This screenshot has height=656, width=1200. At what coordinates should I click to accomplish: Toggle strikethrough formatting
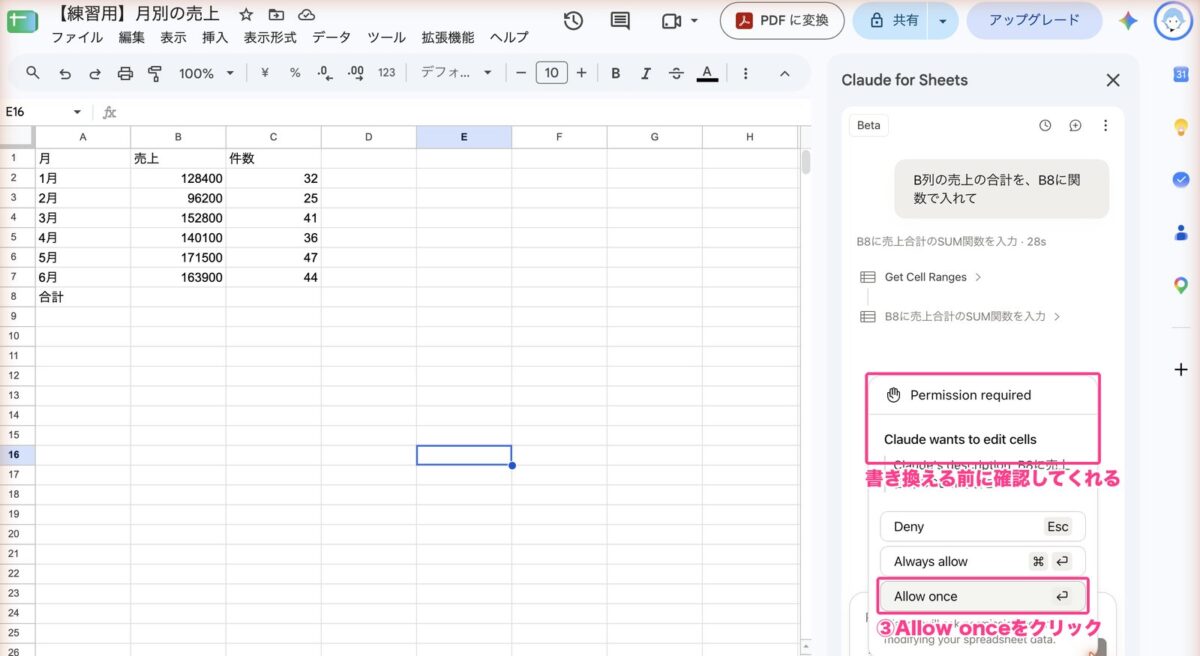click(676, 73)
